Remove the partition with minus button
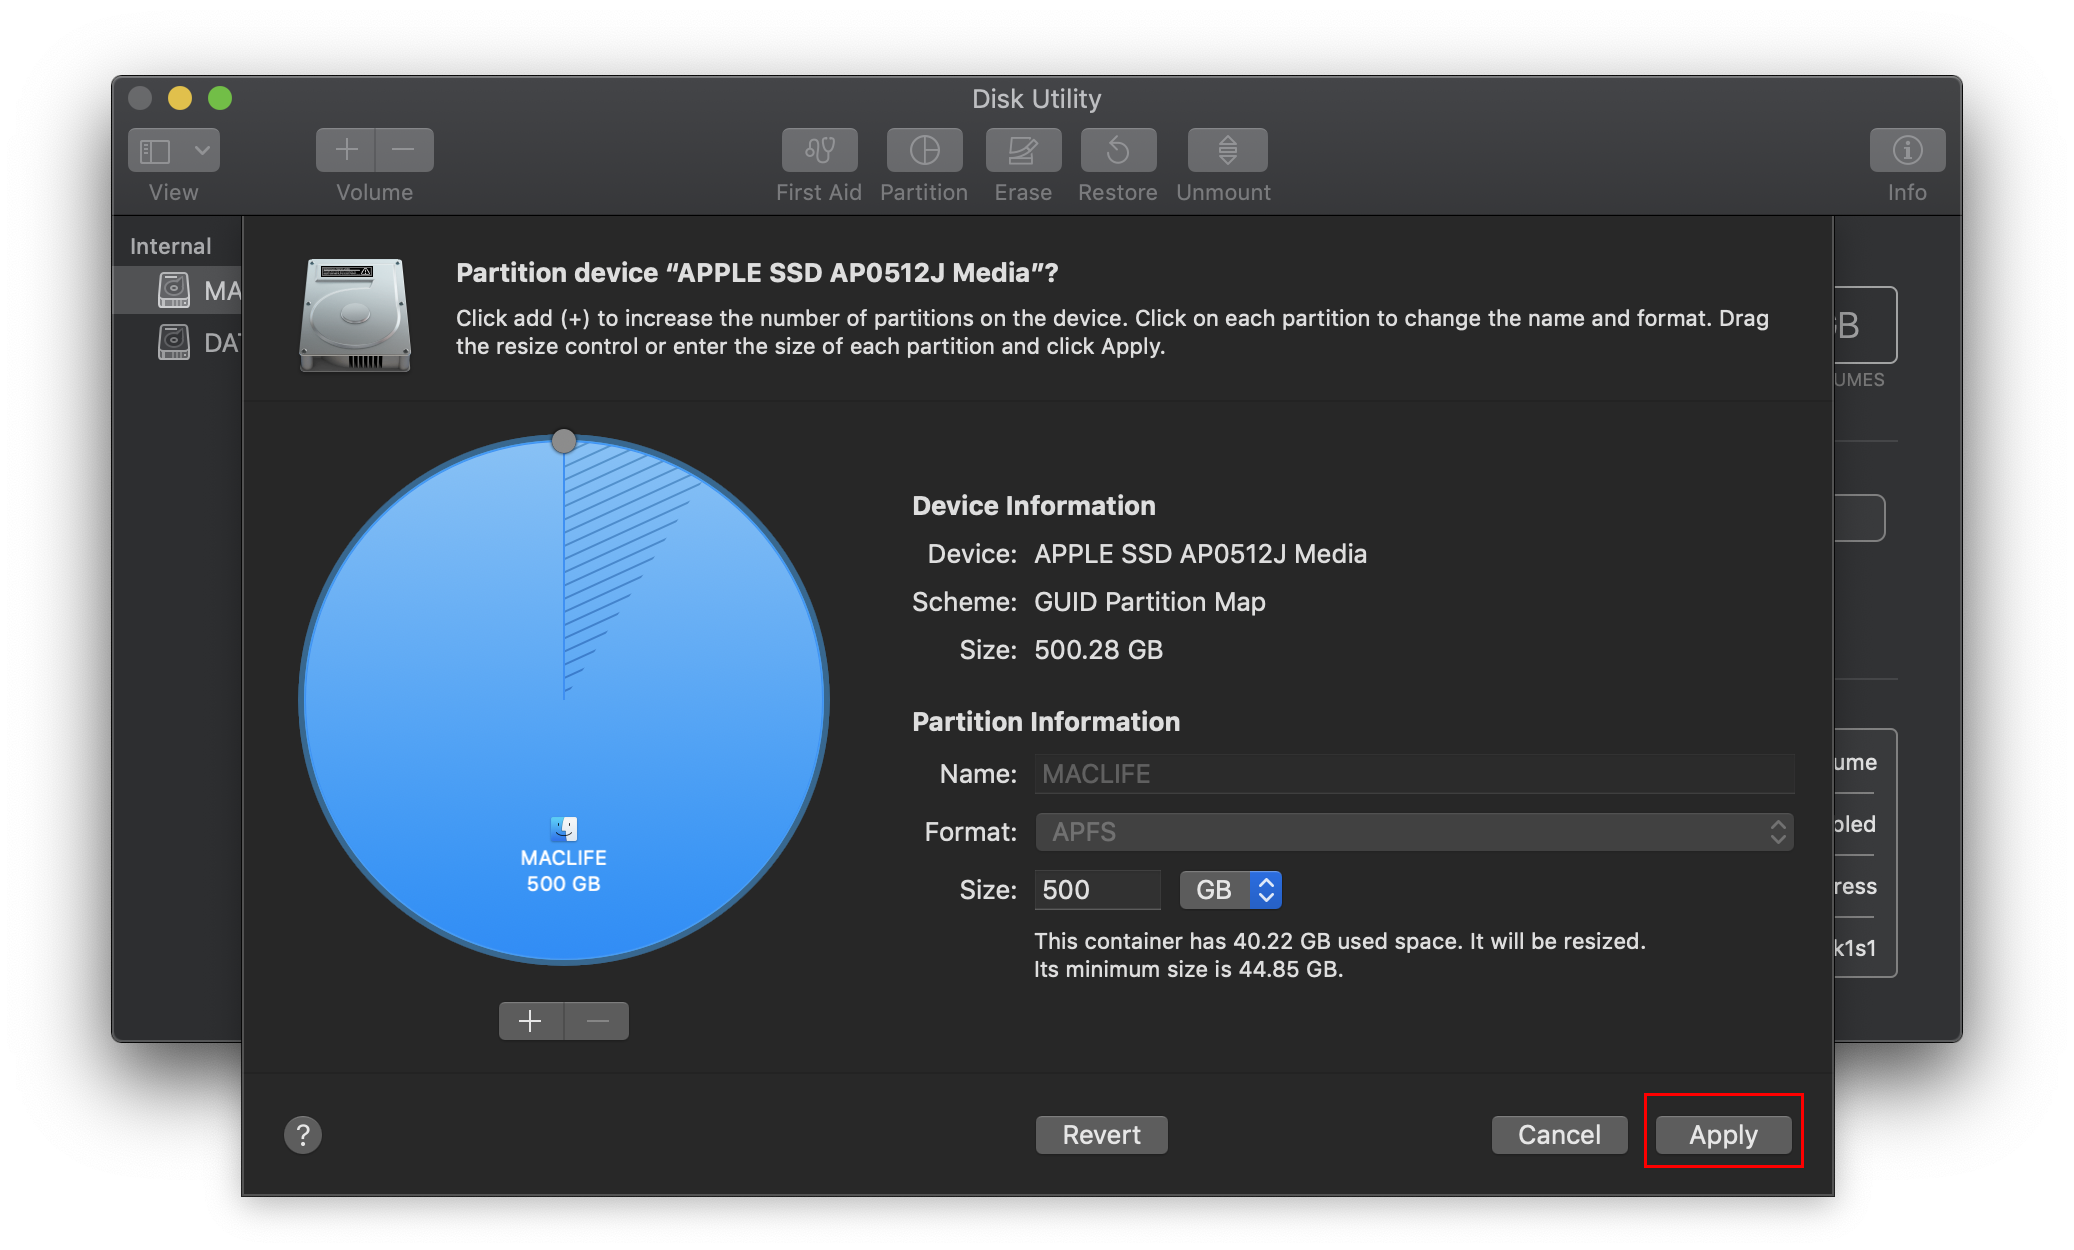 (597, 1021)
